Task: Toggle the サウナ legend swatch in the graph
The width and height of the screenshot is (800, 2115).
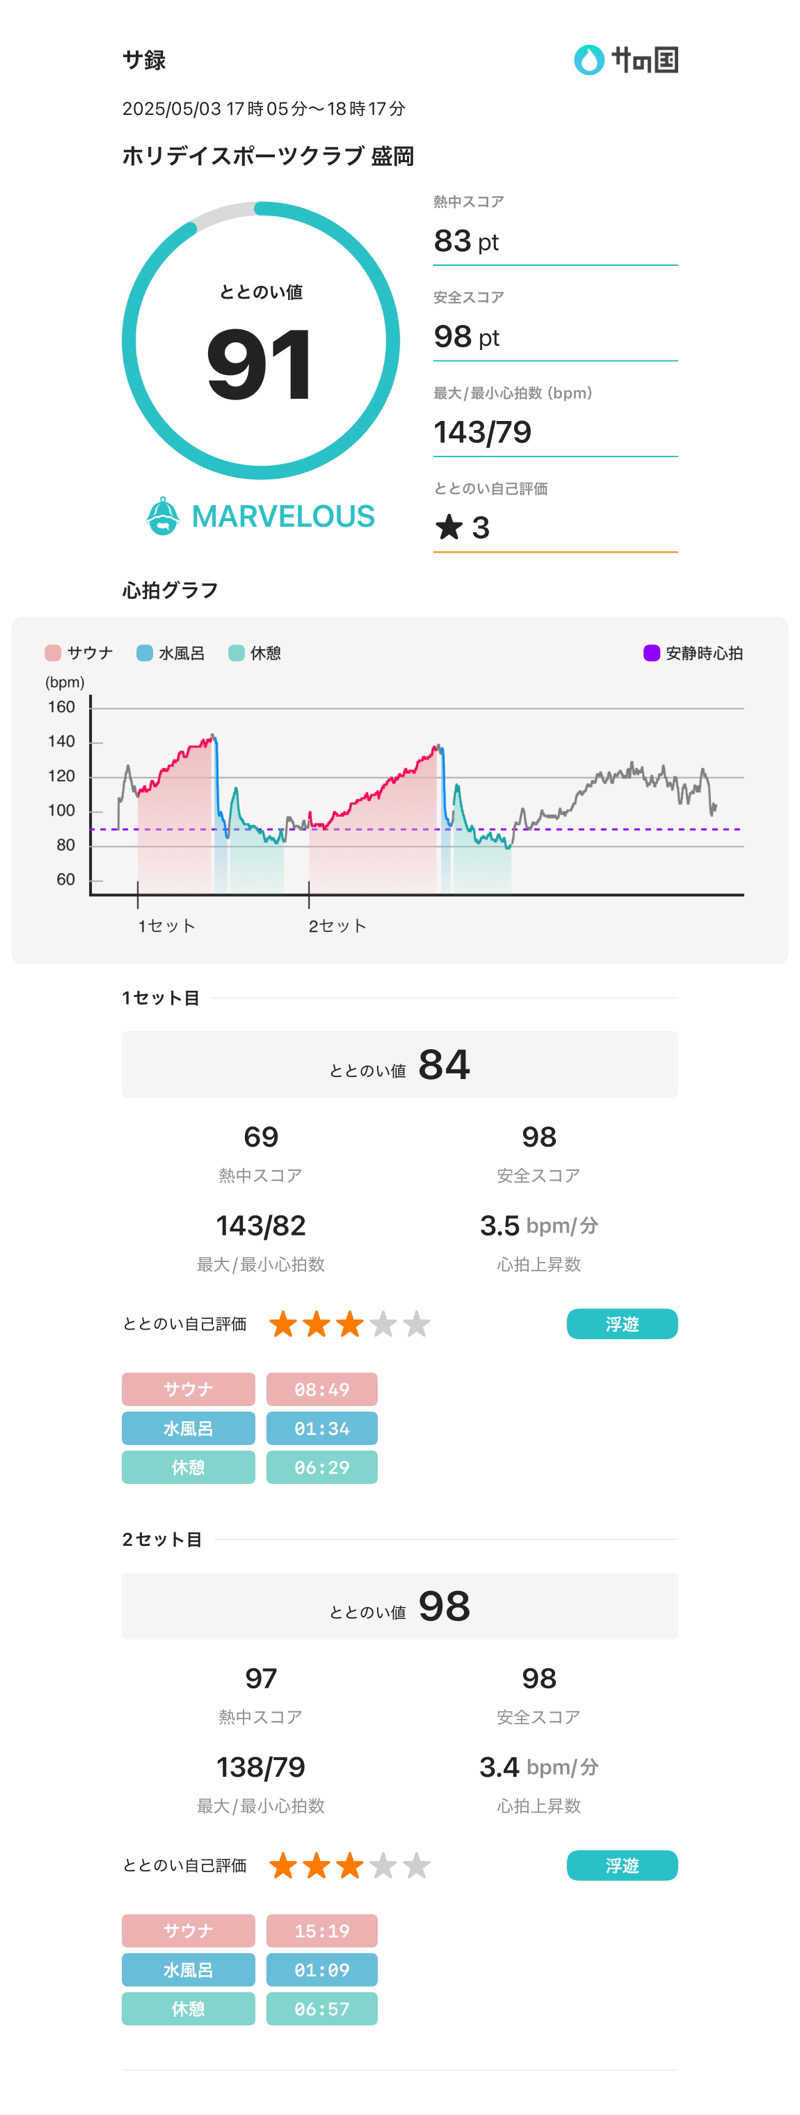Action: pos(53,653)
